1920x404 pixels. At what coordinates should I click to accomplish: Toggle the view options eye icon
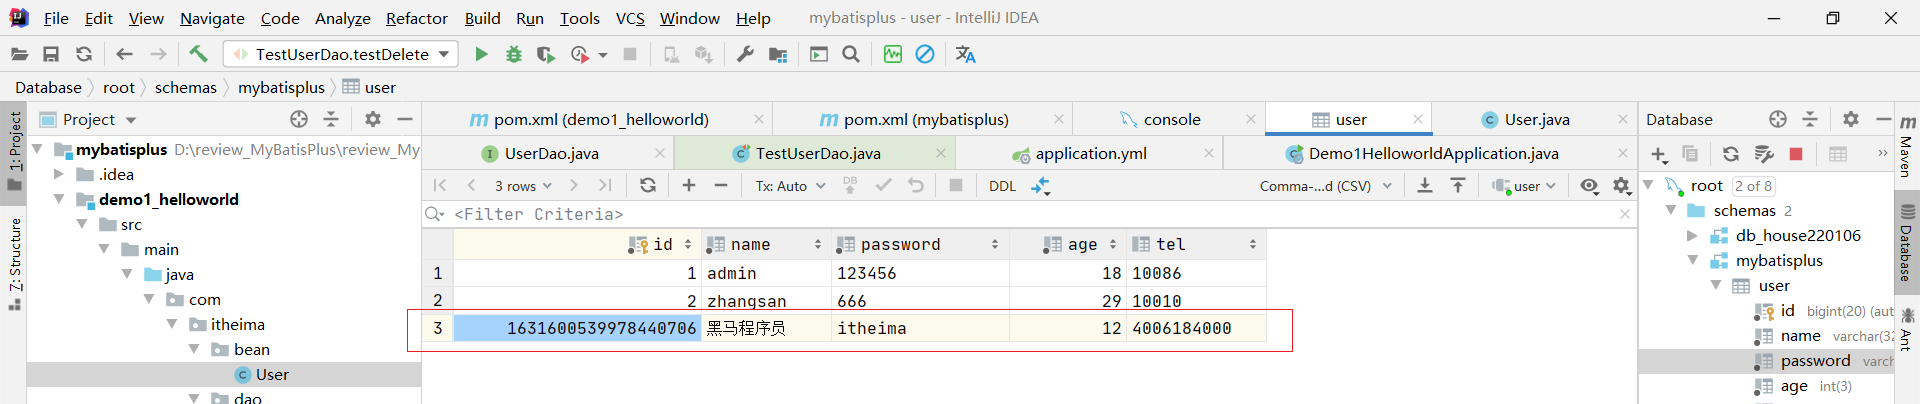click(x=1589, y=185)
